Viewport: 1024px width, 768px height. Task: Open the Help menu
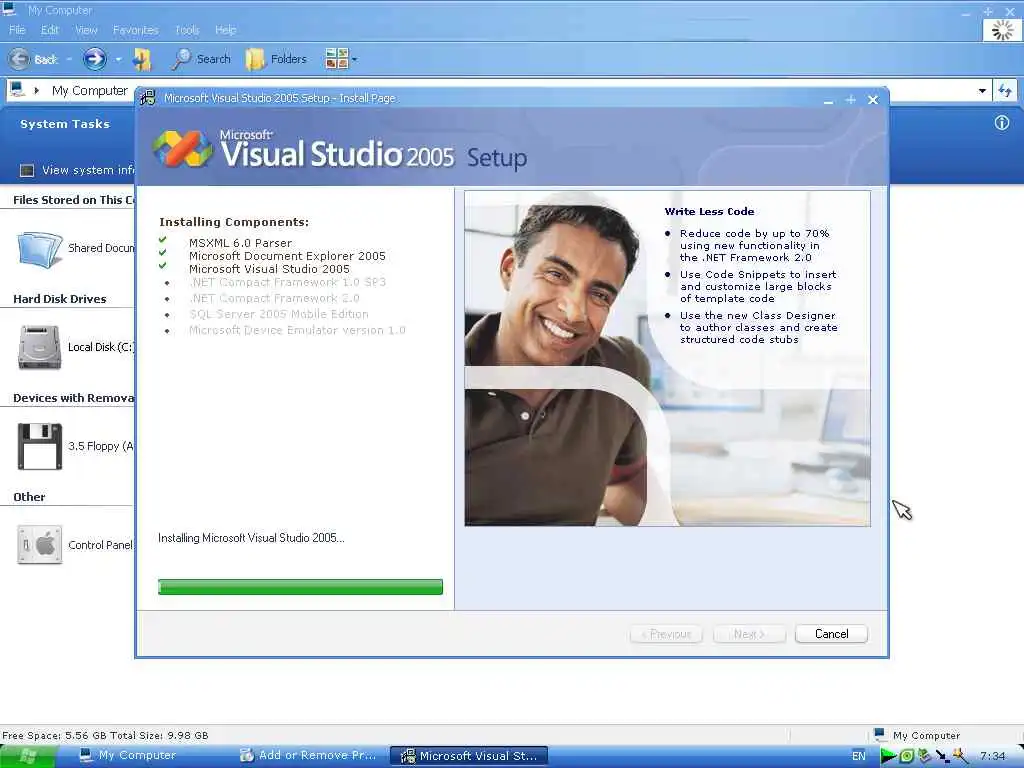(225, 30)
